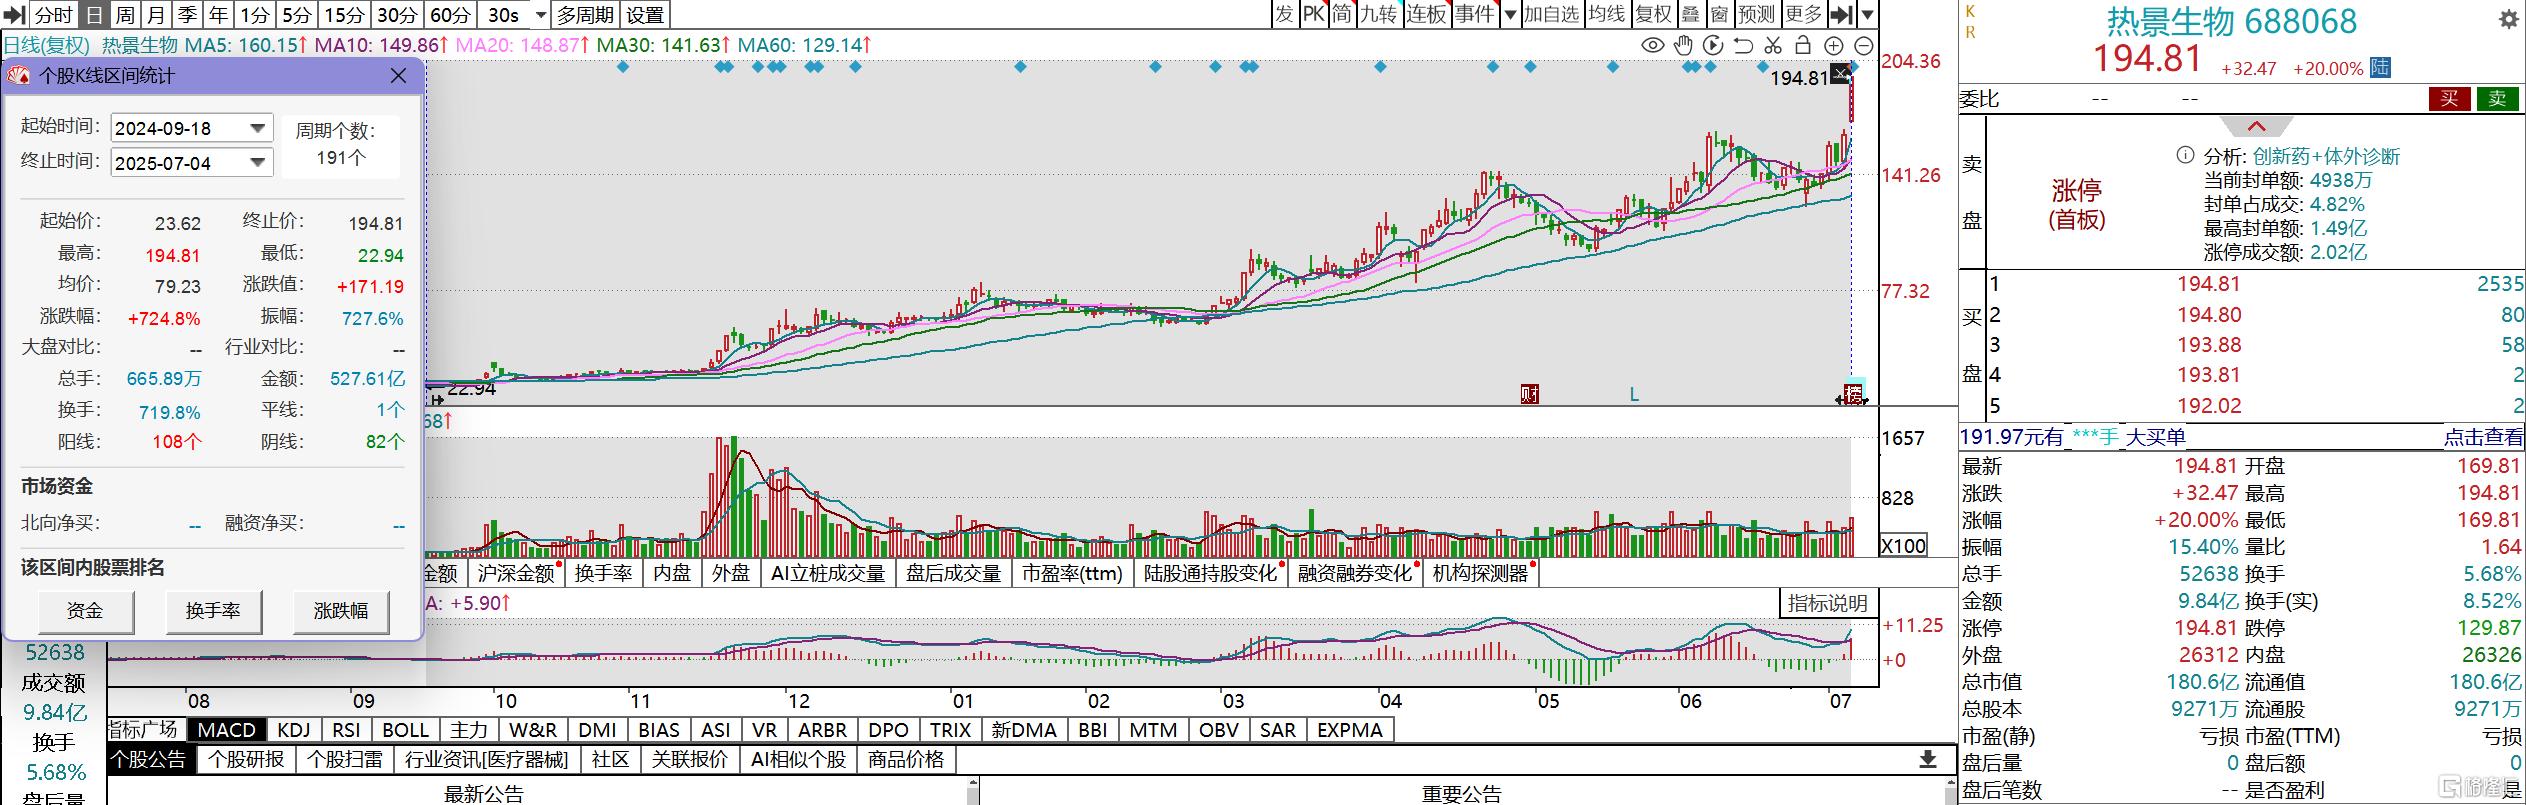Image resolution: width=2526 pixels, height=805 pixels.
Task: Click the 陆 badge next to +20.00%
Action: click(2381, 68)
